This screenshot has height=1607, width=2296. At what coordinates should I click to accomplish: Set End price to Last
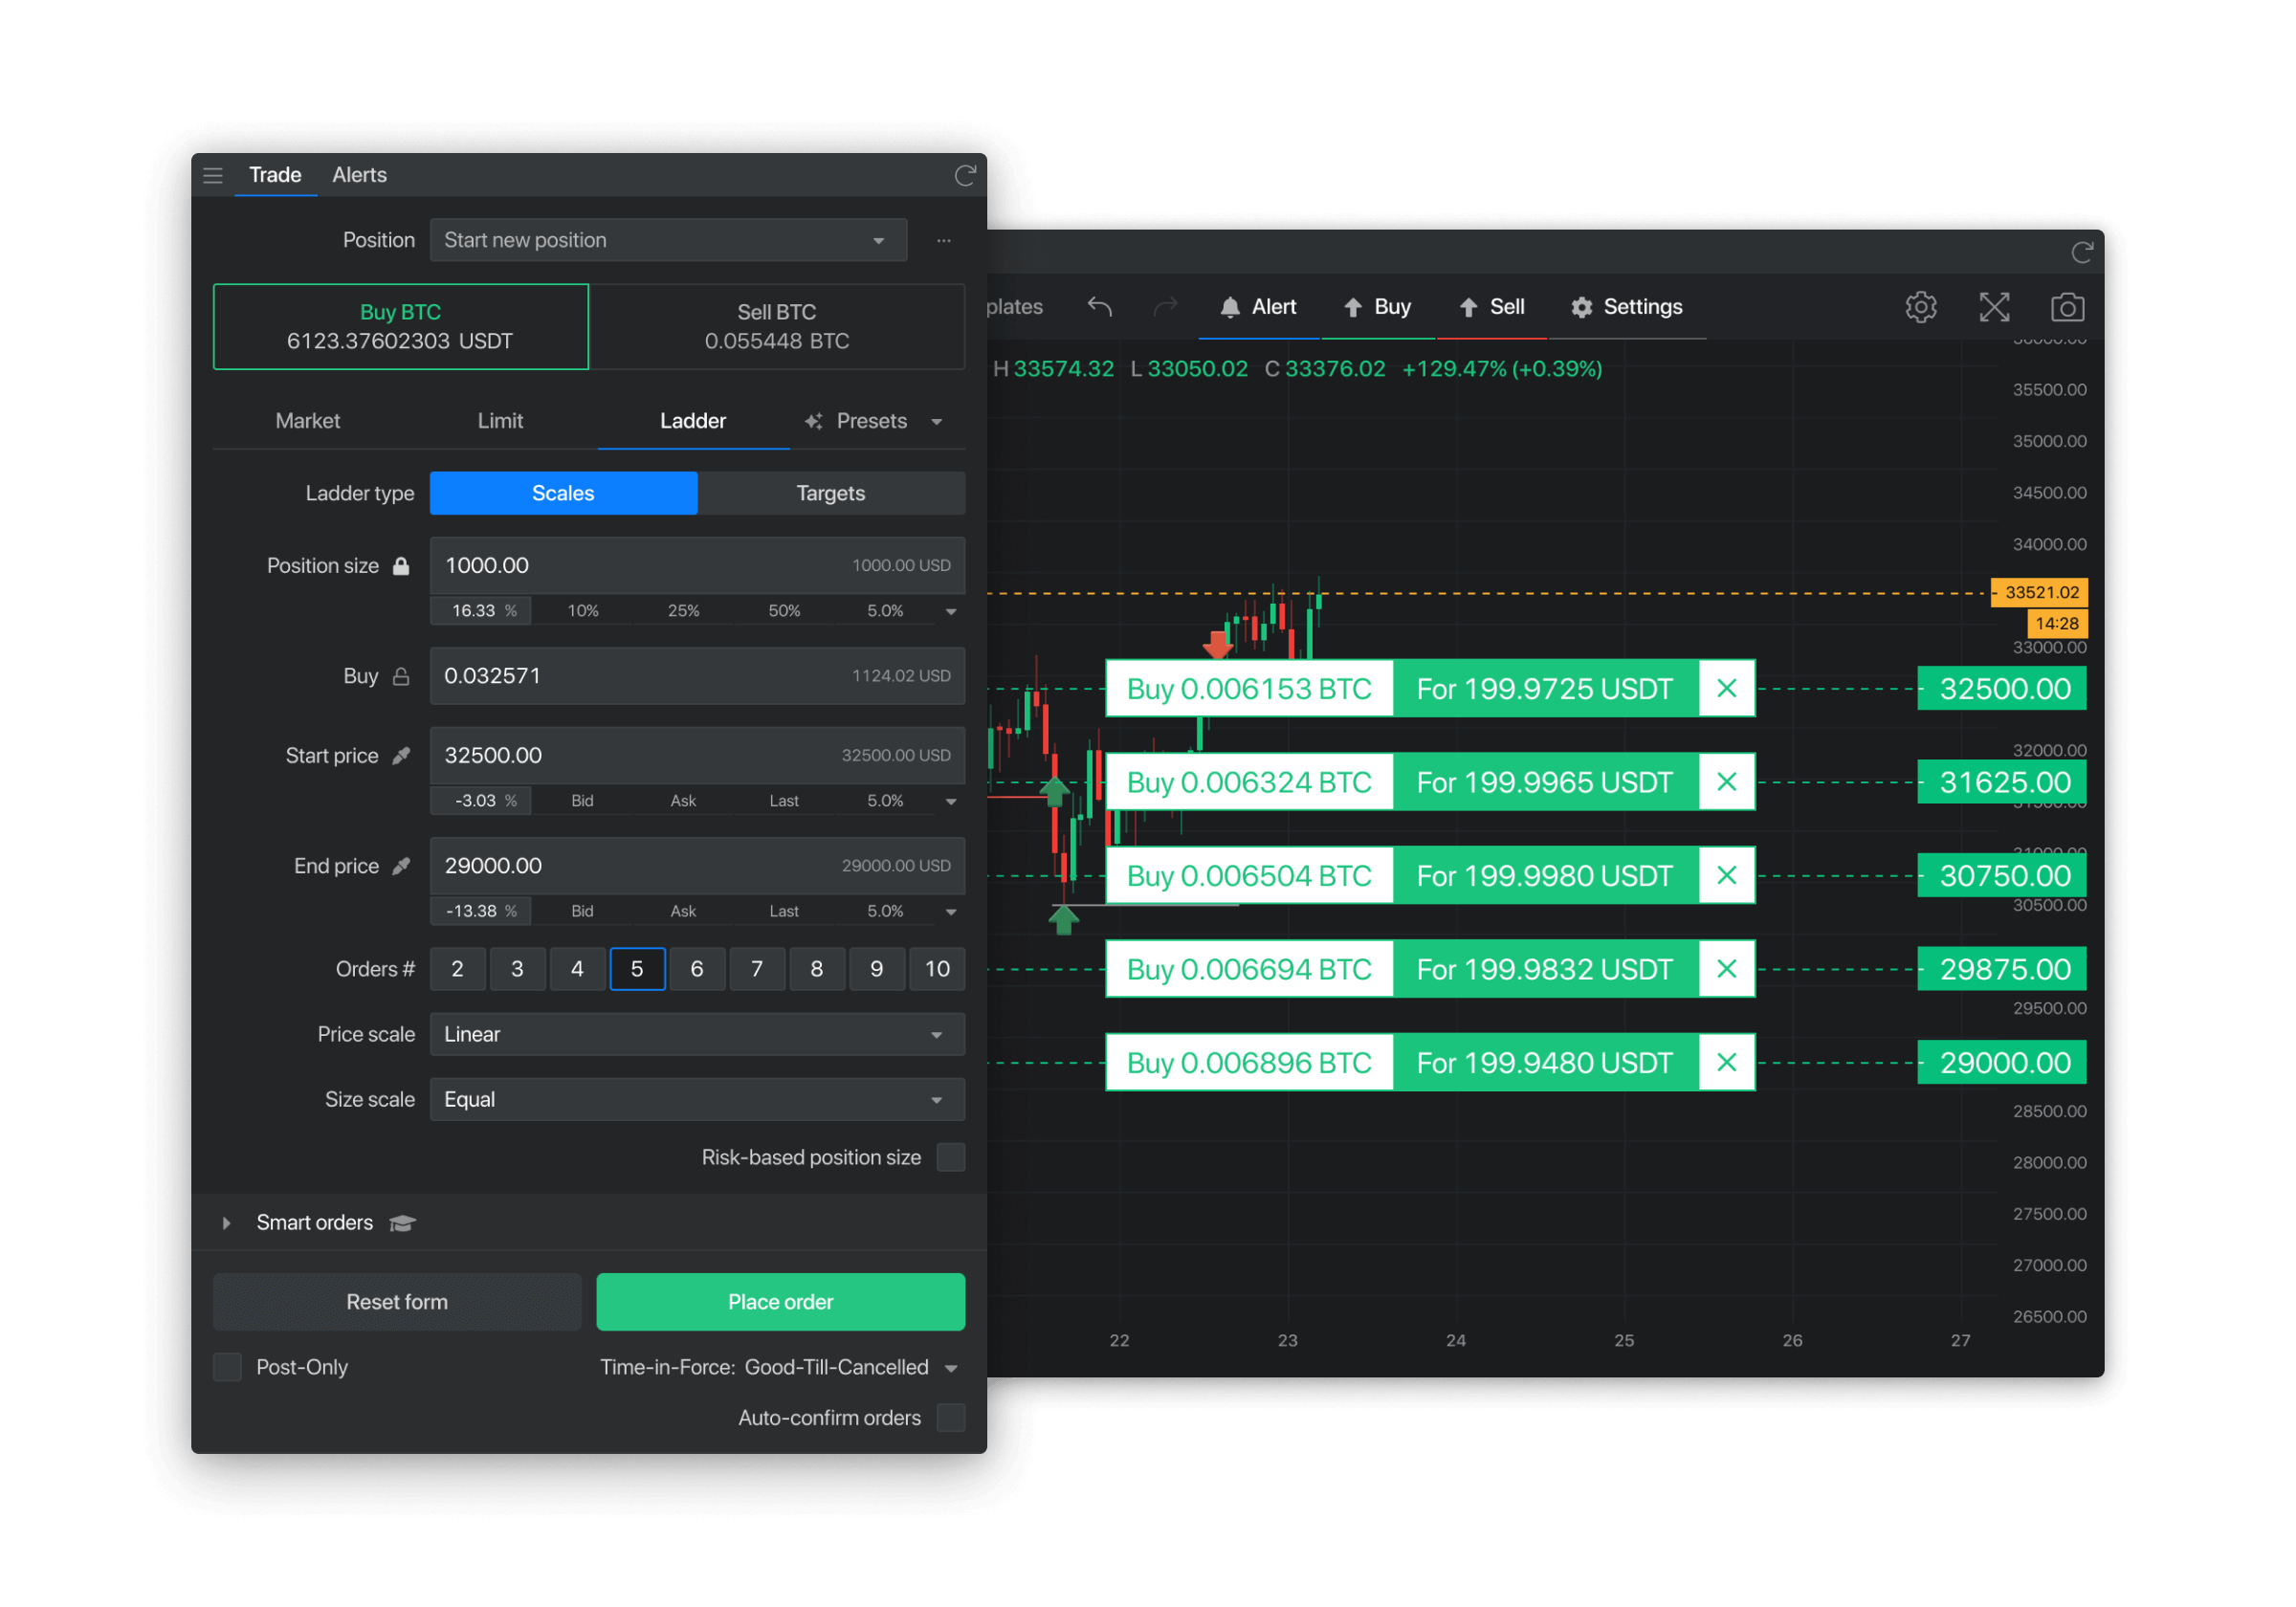(x=784, y=912)
